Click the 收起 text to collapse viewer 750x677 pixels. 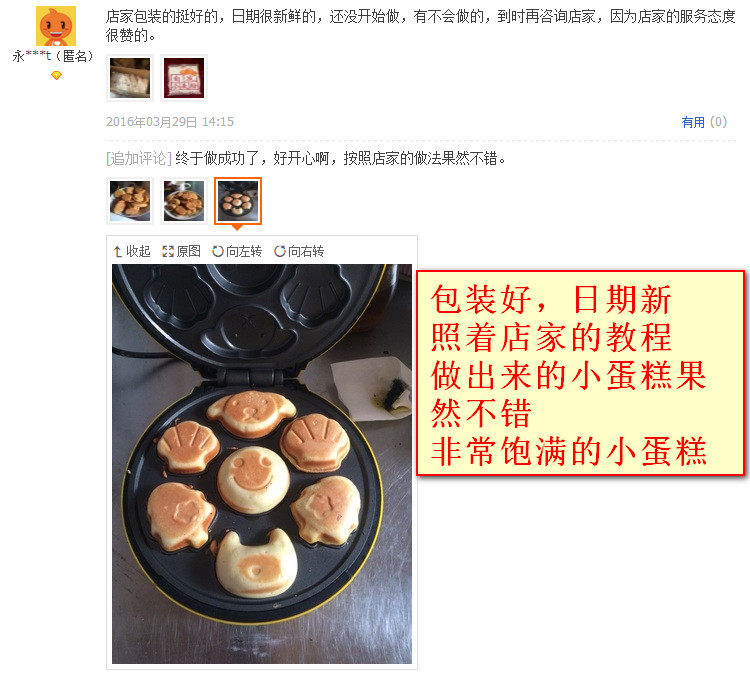pos(138,251)
